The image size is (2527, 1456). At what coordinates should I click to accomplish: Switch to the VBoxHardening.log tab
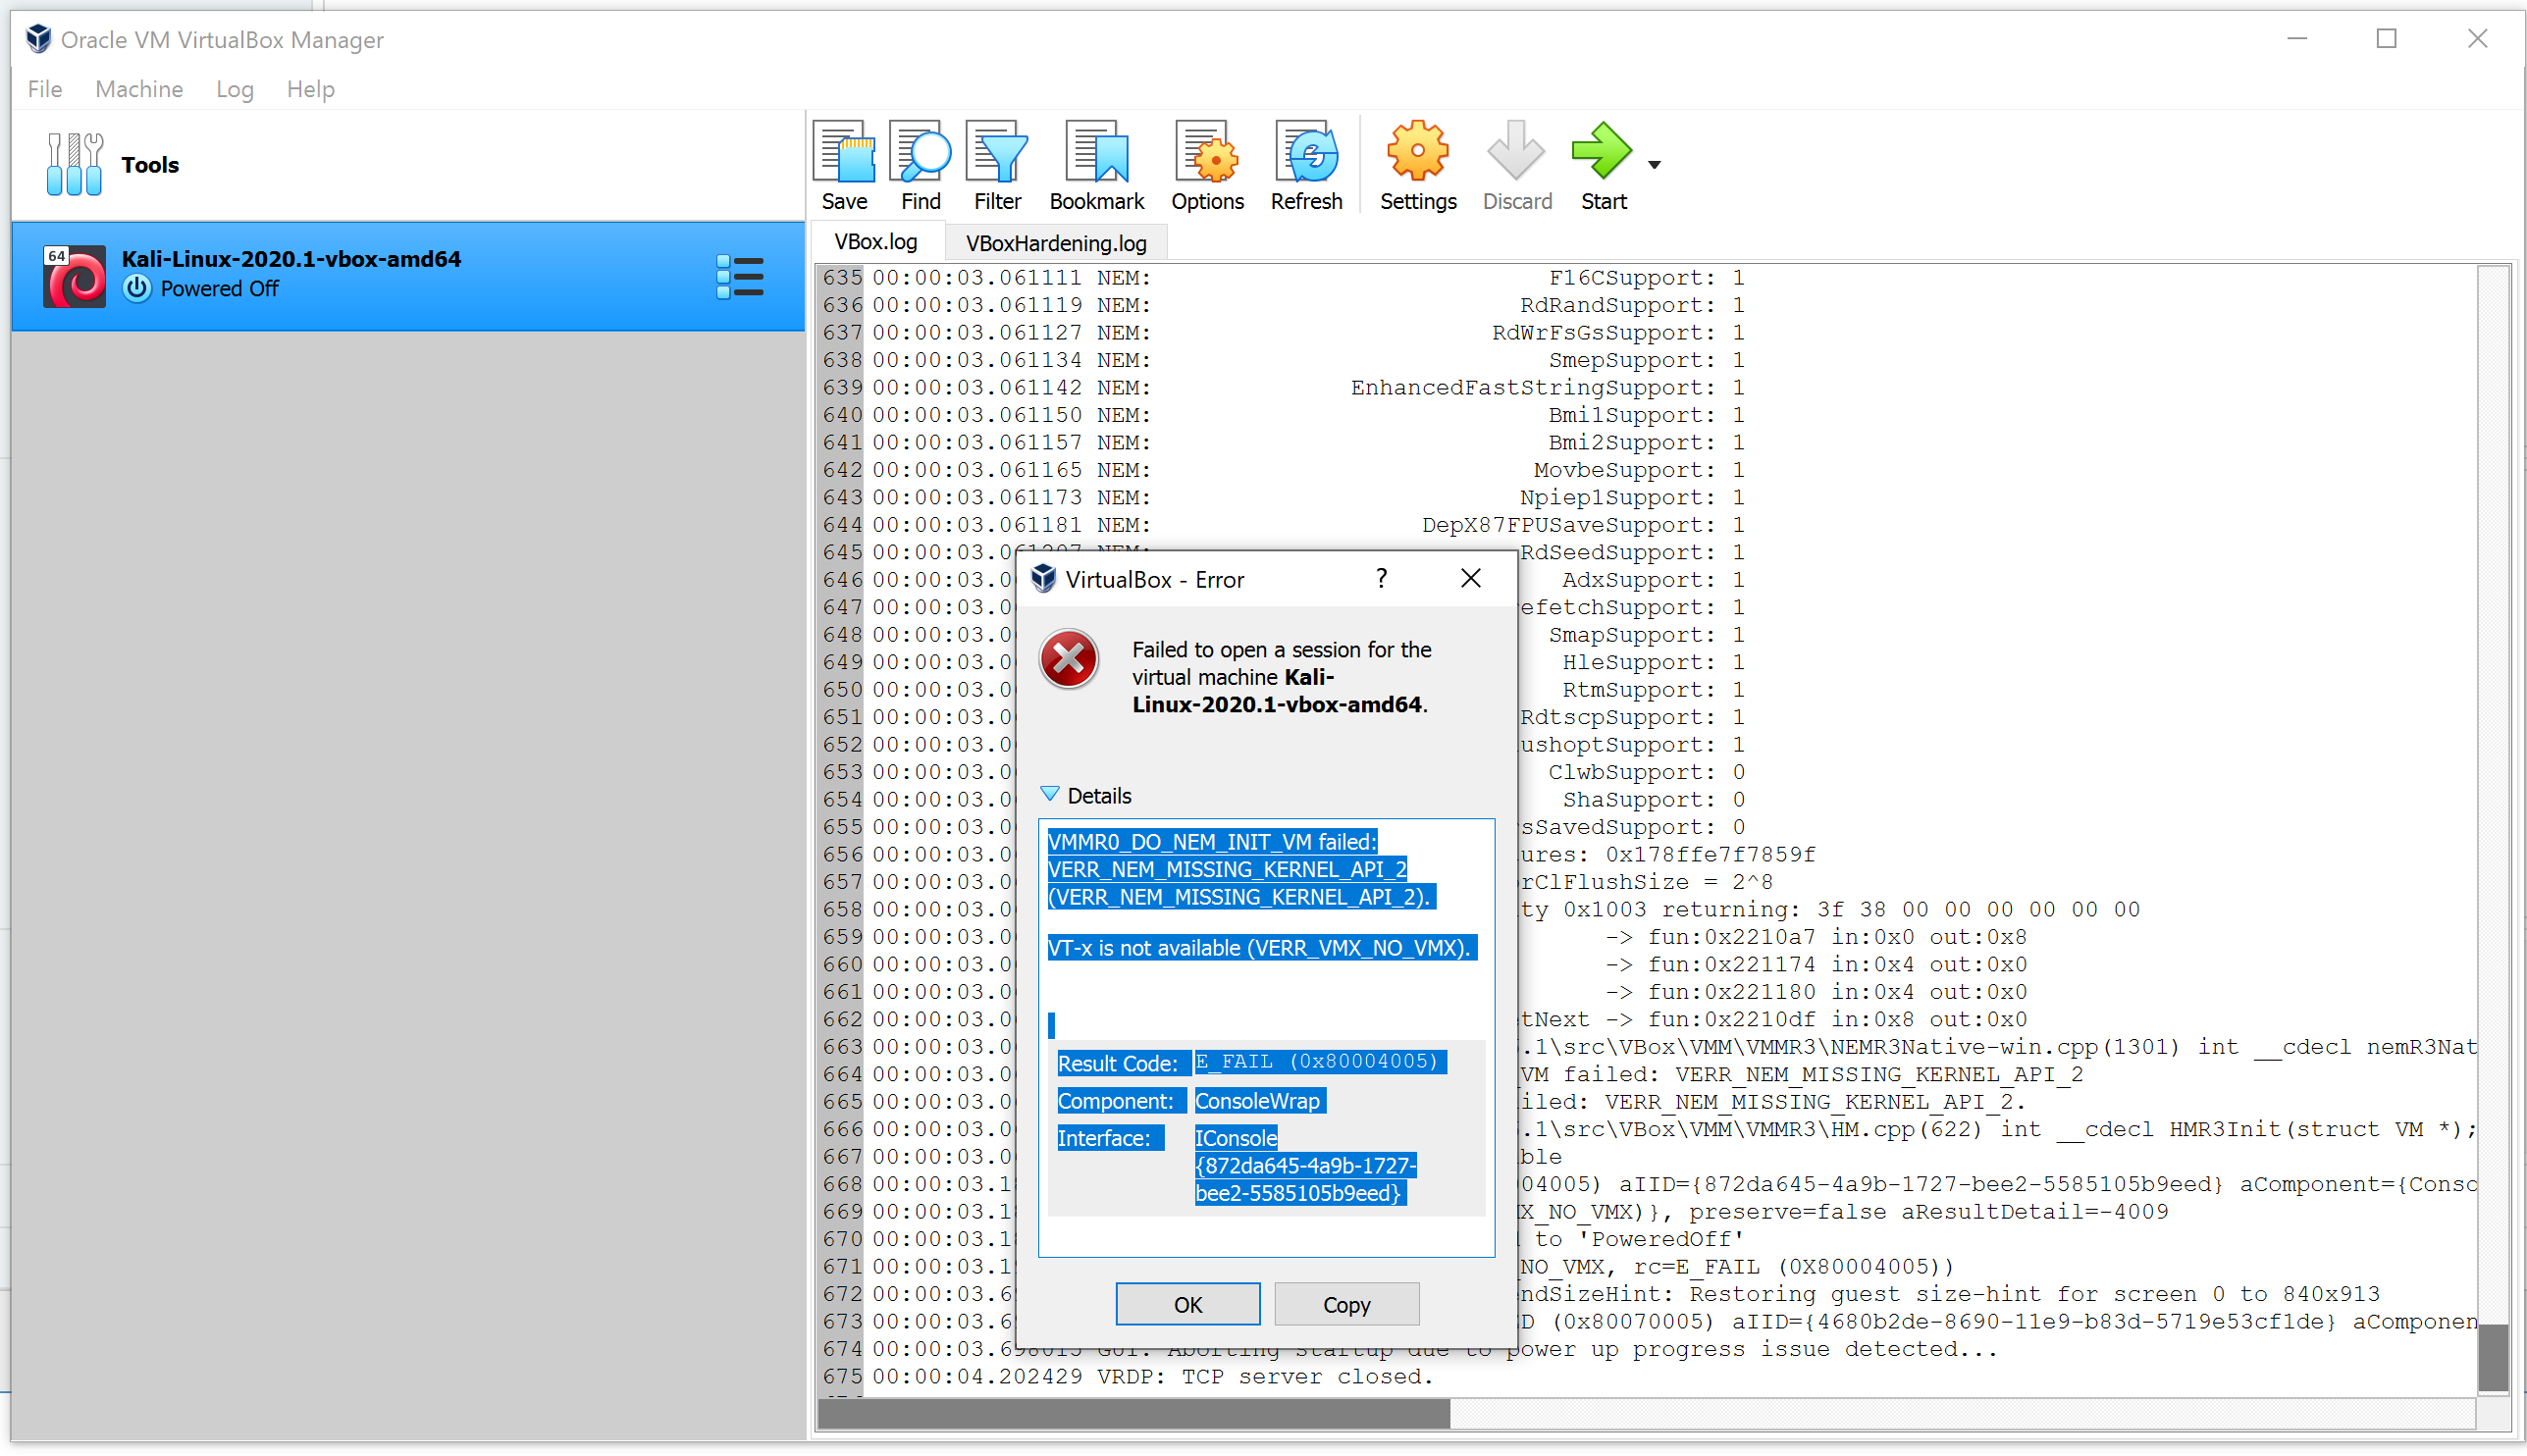(x=1056, y=243)
